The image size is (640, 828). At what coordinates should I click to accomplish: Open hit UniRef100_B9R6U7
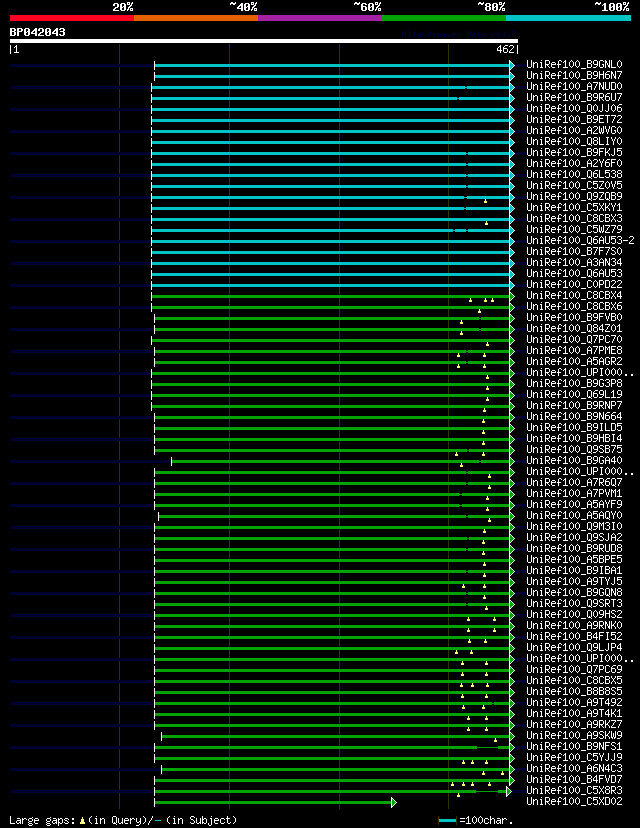tap(574, 98)
